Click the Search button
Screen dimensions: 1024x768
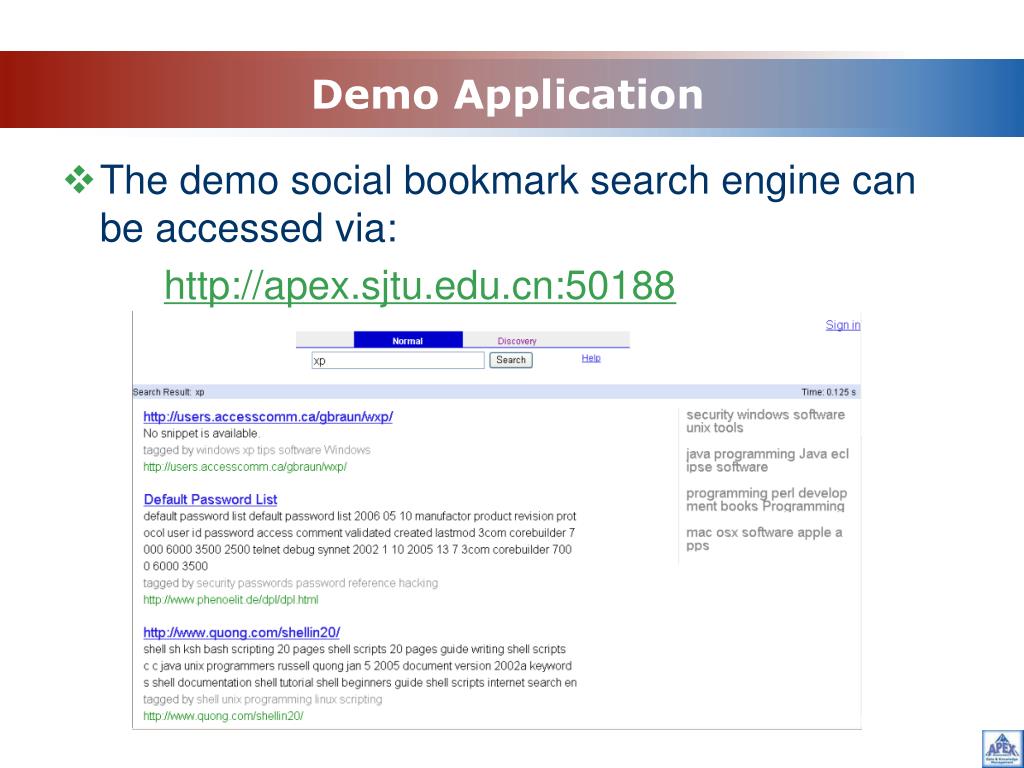(511, 360)
